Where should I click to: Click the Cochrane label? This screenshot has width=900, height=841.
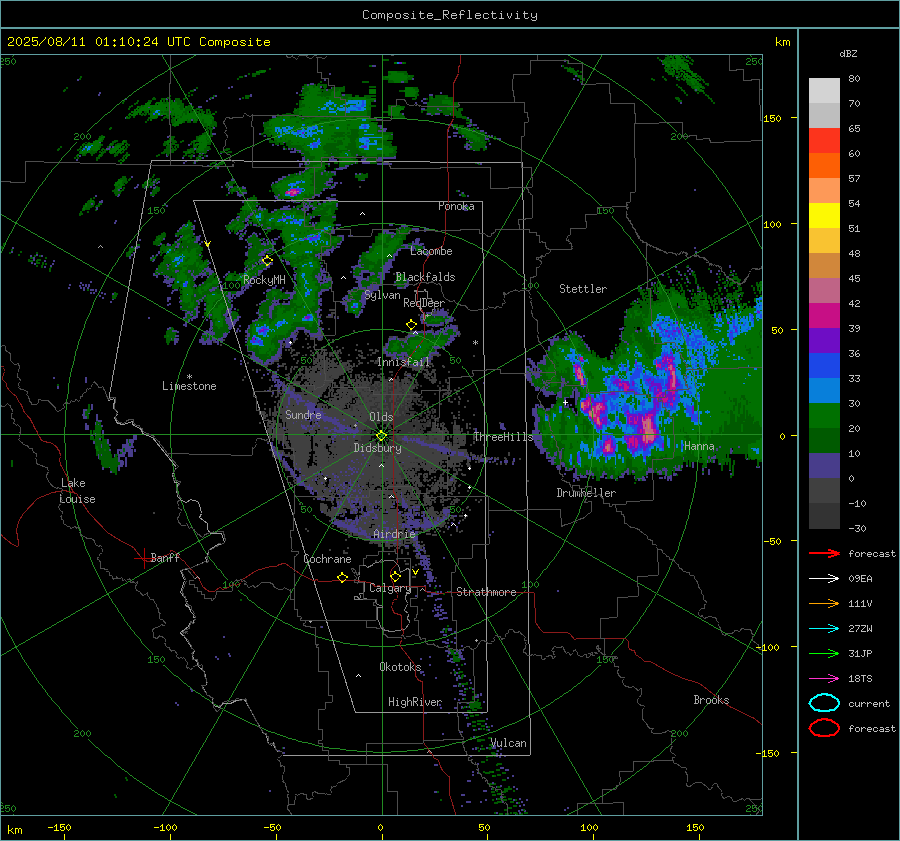pyautogui.click(x=327, y=559)
